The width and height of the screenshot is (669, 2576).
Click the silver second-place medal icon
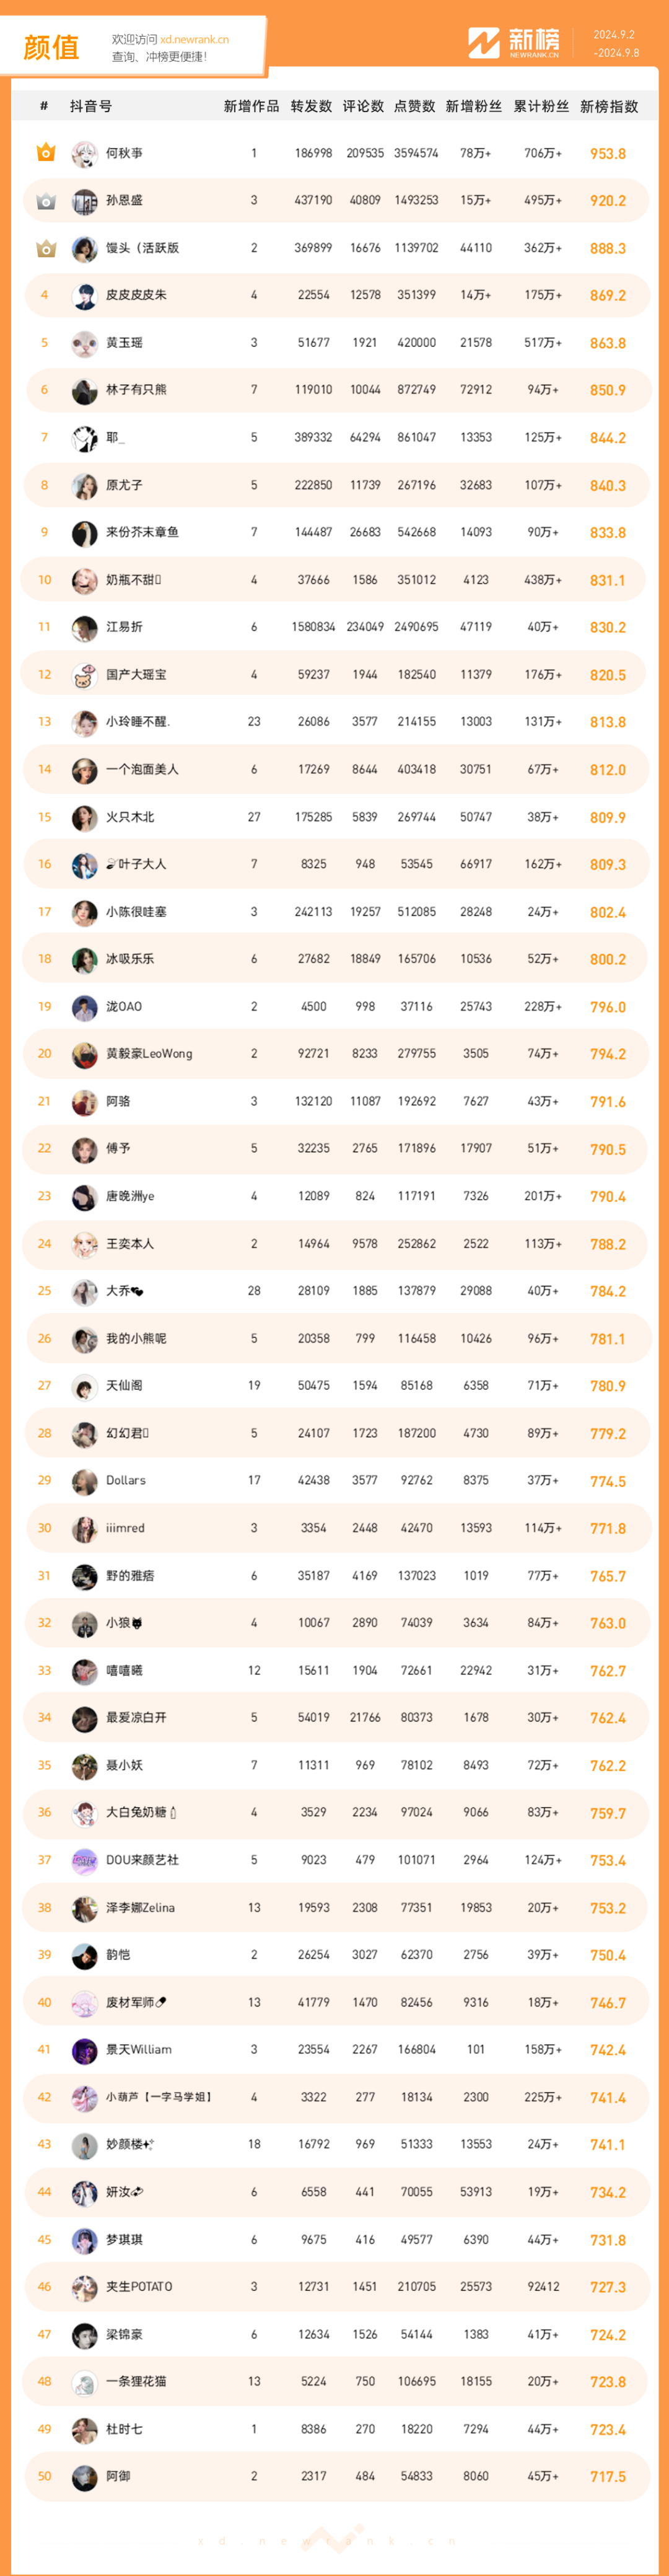[45, 201]
